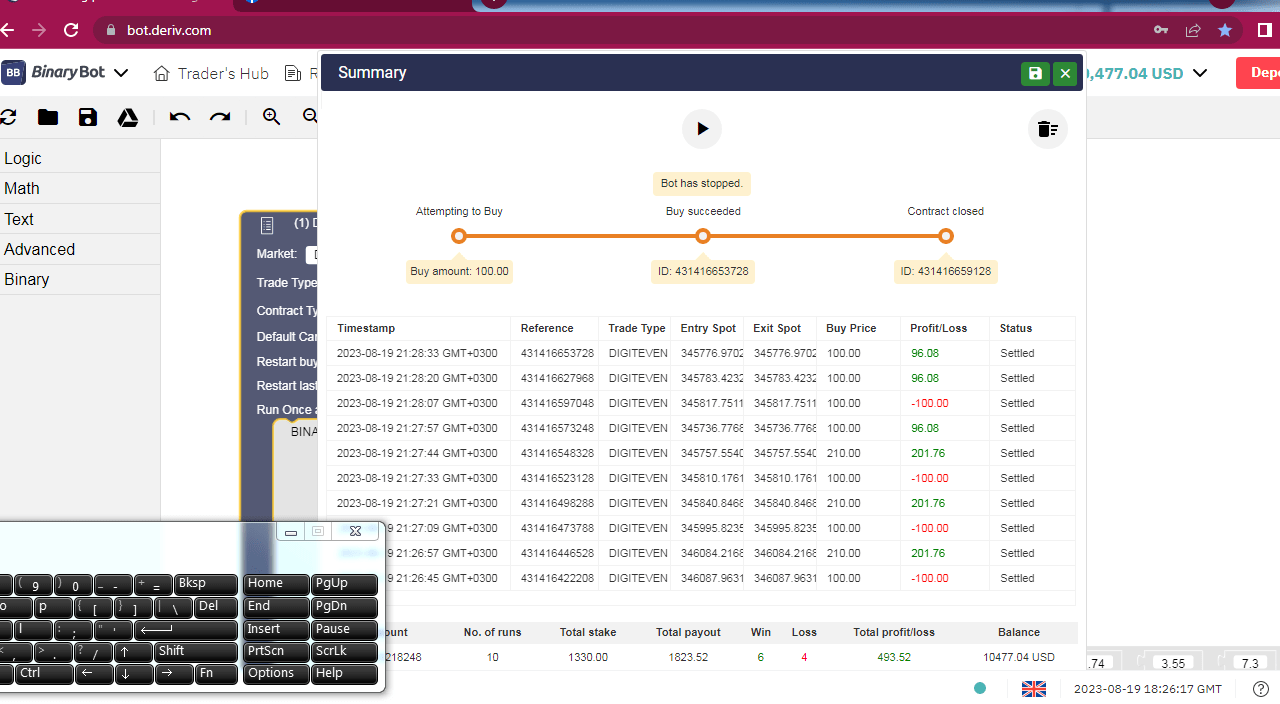This screenshot has width=1280, height=704.
Task: Change language using the UK flag icon
Action: click(1033, 688)
